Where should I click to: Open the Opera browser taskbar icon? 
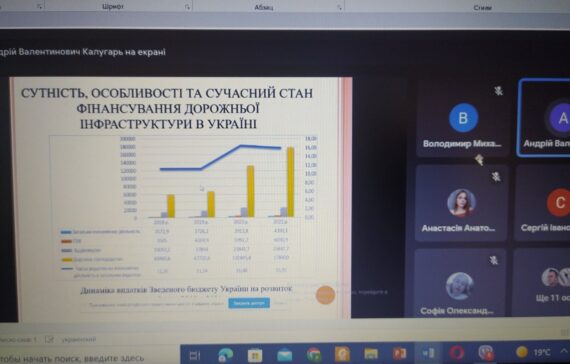[x=457, y=353]
